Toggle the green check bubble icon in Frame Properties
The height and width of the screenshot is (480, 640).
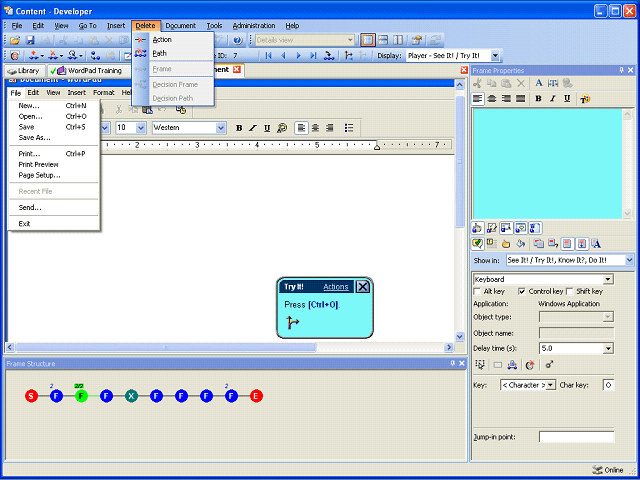pyautogui.click(x=478, y=244)
